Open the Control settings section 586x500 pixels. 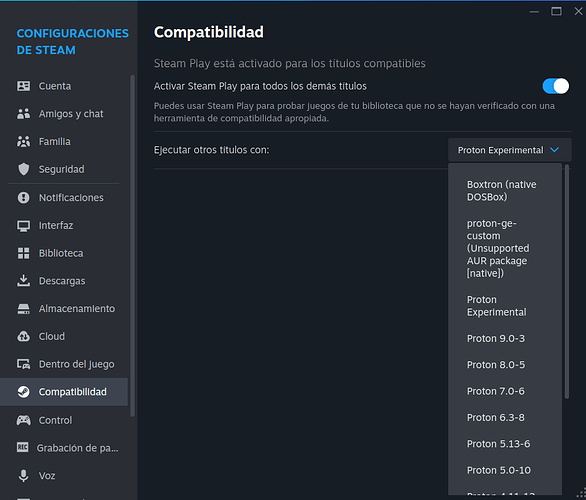[x=64, y=420]
